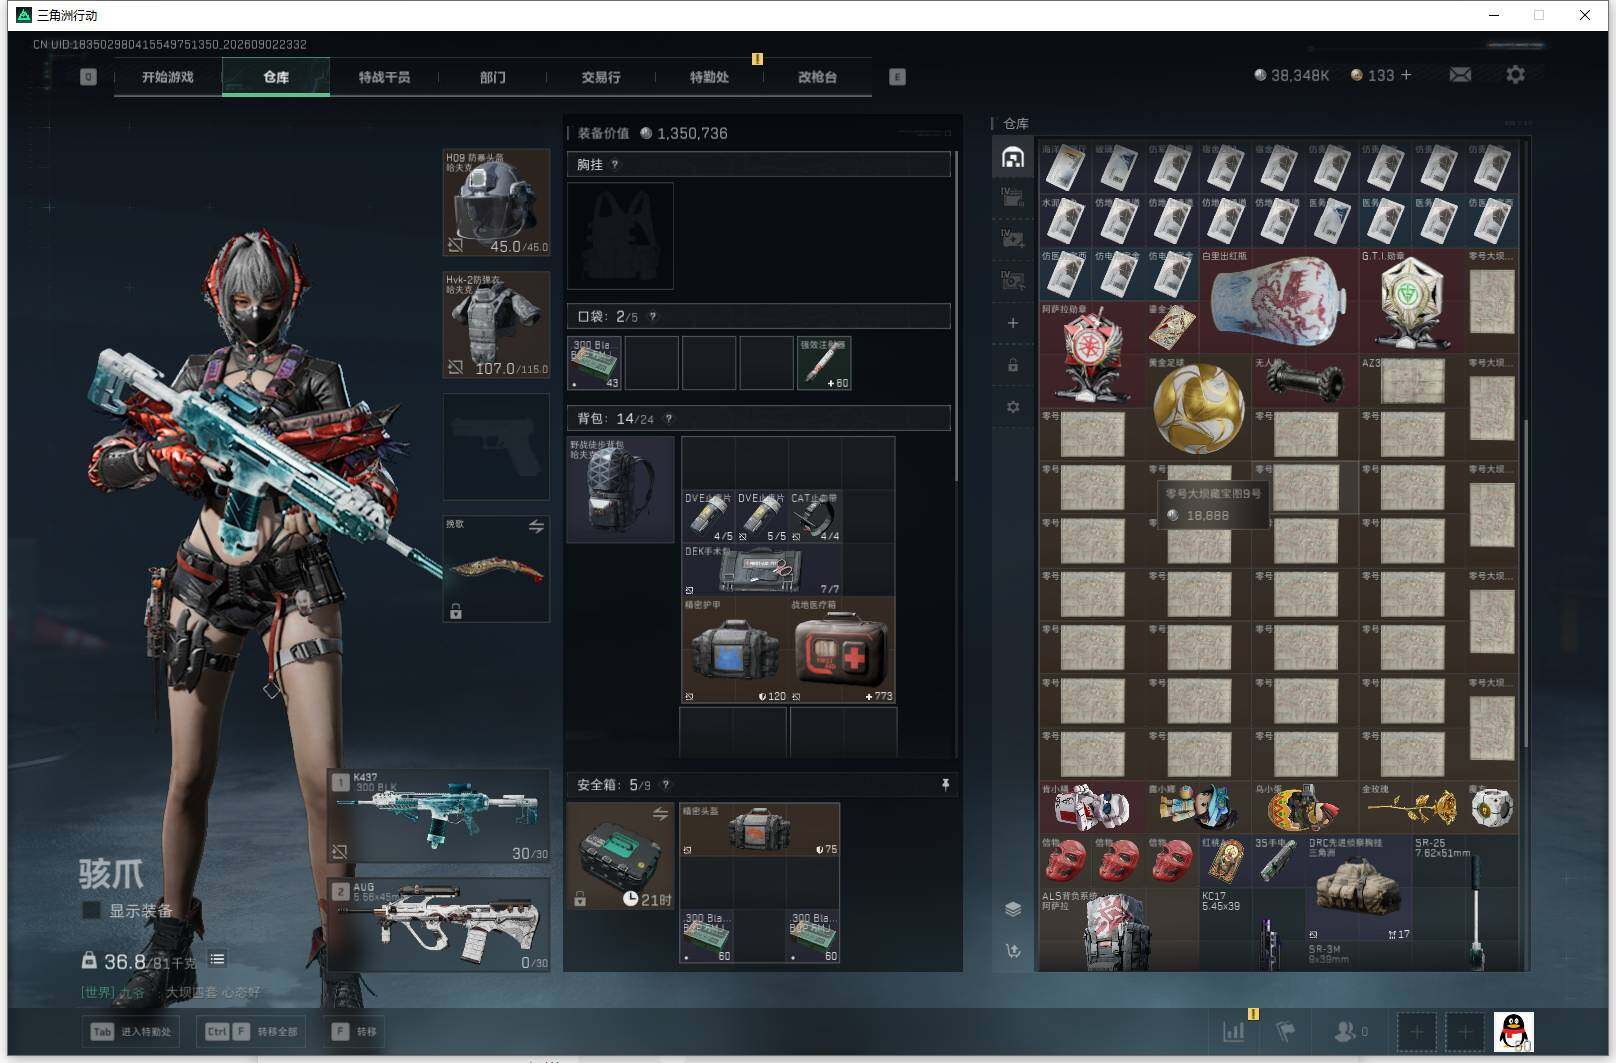
Task: Select the 白里出红瓶 vase
Action: pos(1278,300)
